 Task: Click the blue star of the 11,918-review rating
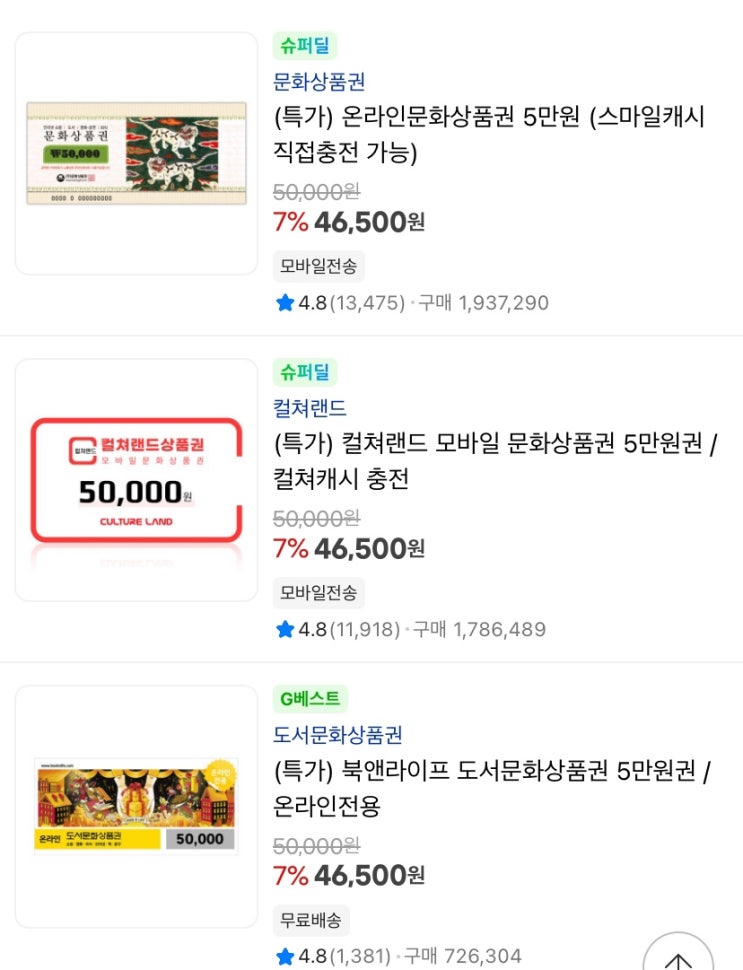(x=285, y=630)
